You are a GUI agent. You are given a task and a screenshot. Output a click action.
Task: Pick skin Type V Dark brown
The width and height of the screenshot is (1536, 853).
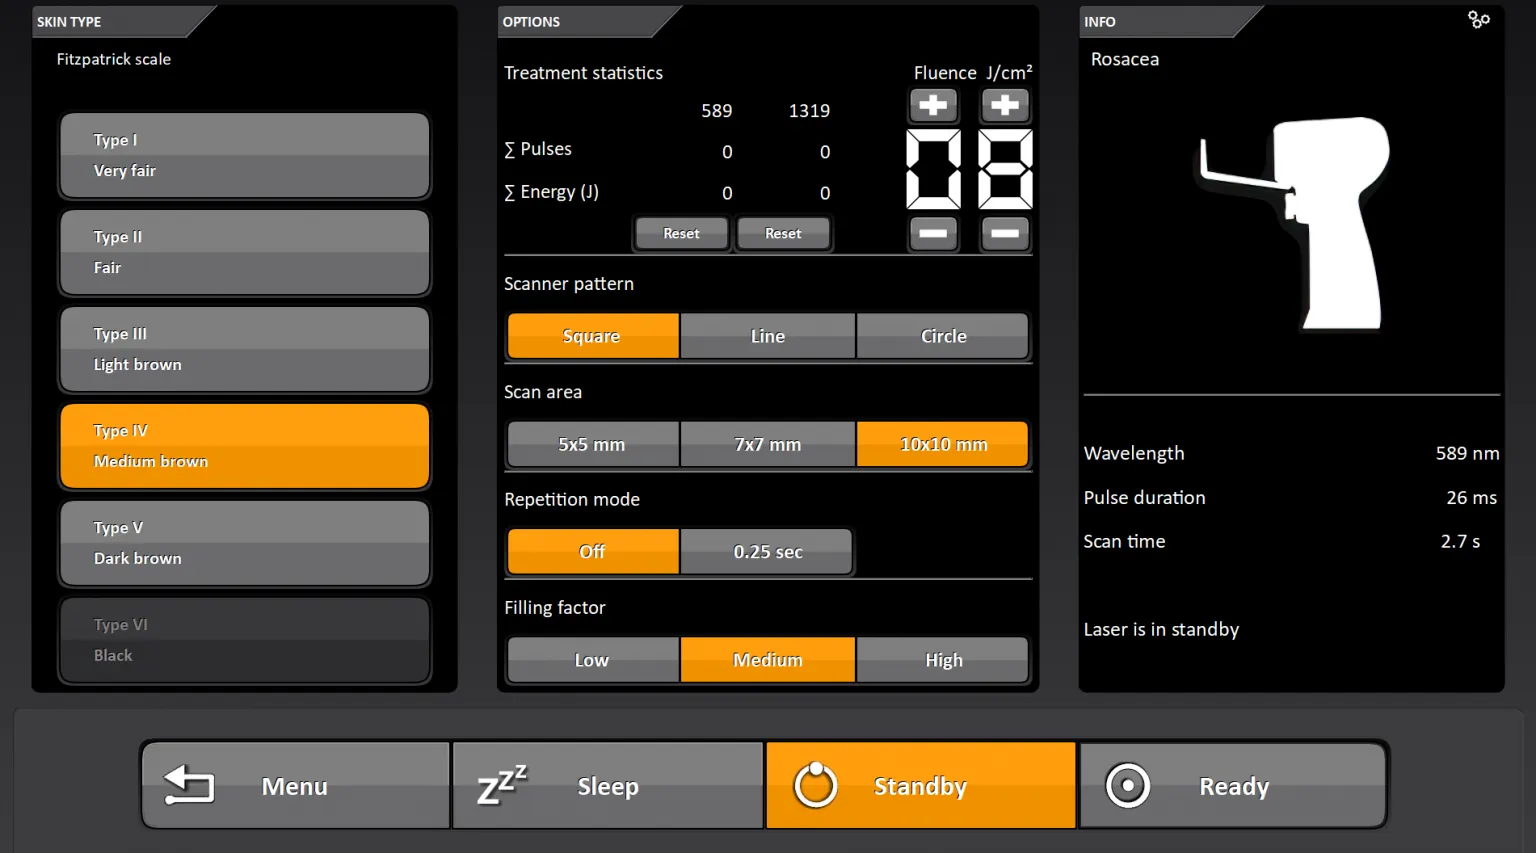point(245,543)
